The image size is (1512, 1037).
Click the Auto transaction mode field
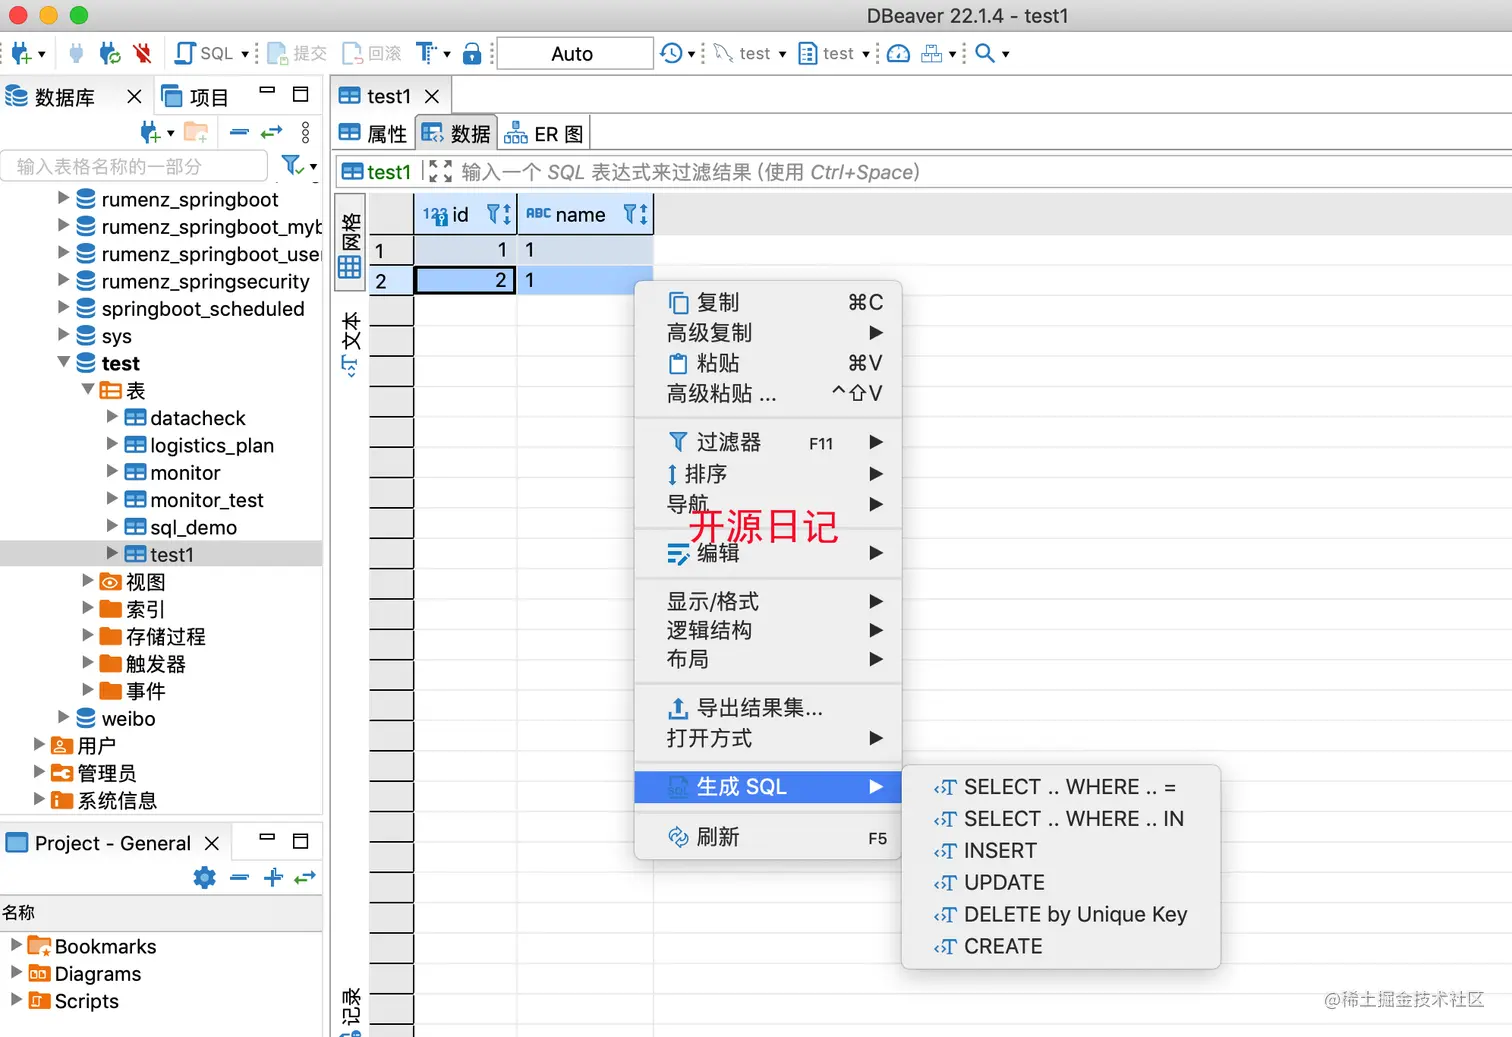click(574, 53)
